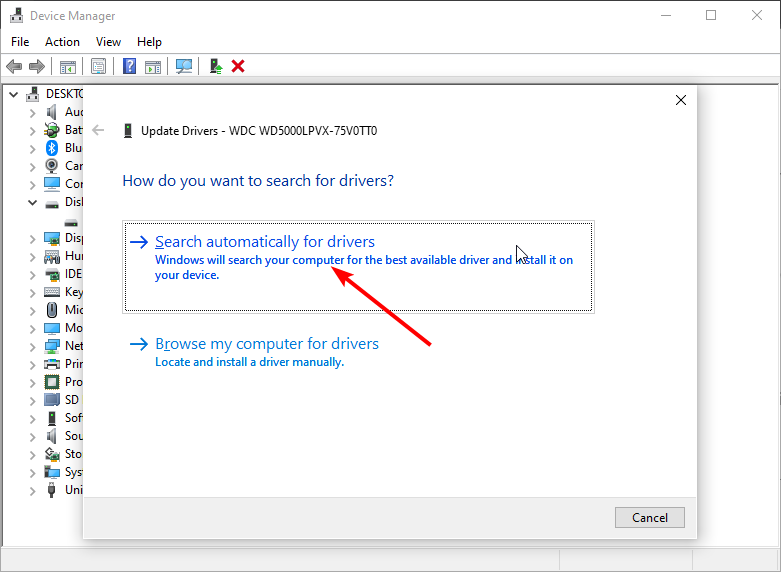Select the Print queues printer icon
This screenshot has width=781, height=572.
(52, 364)
